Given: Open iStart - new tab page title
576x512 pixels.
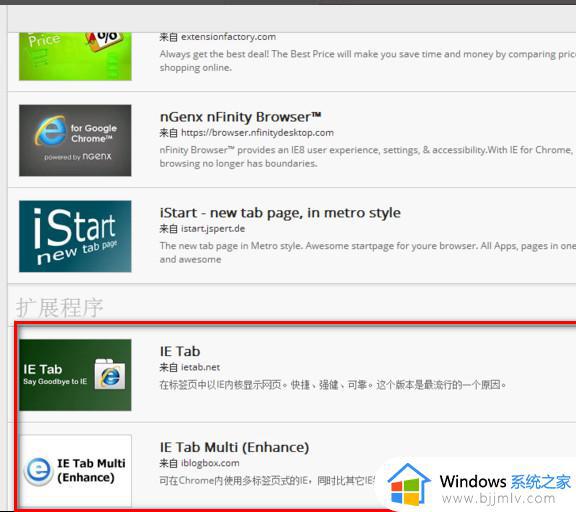Looking at the screenshot, I should [280, 213].
